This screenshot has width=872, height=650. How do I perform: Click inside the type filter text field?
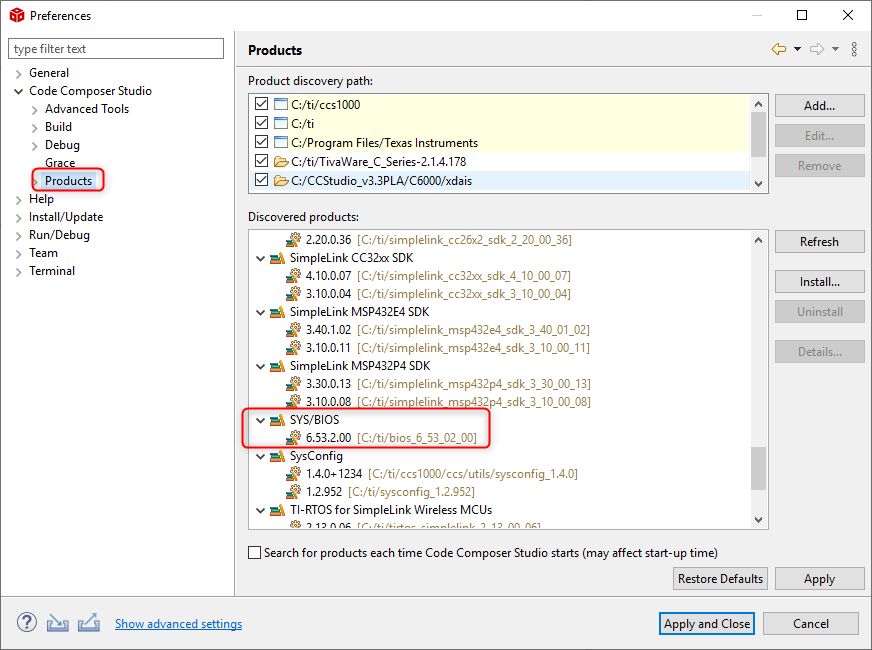(115, 48)
